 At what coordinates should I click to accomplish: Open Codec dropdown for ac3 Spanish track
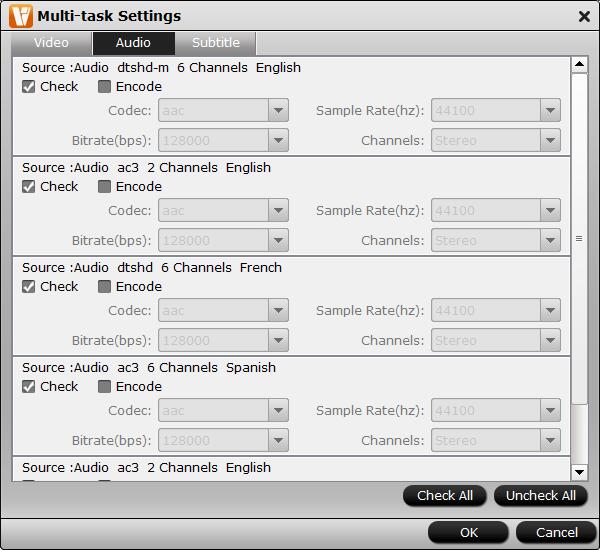[223, 410]
